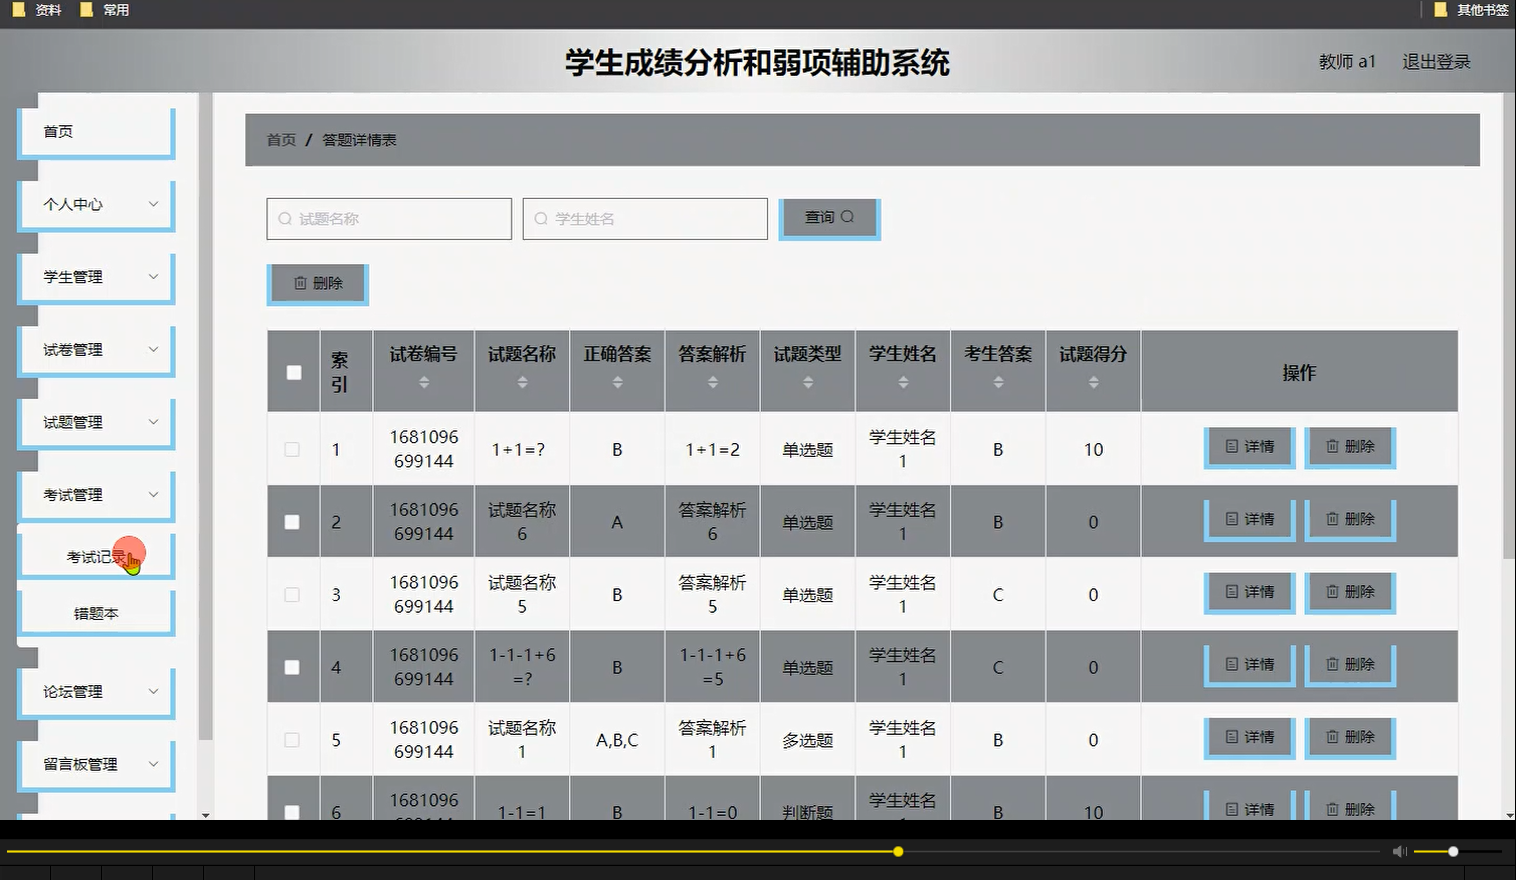Image resolution: width=1516 pixels, height=880 pixels.
Task: Sort by 试卷编号 column arrows
Action: pyautogui.click(x=424, y=382)
